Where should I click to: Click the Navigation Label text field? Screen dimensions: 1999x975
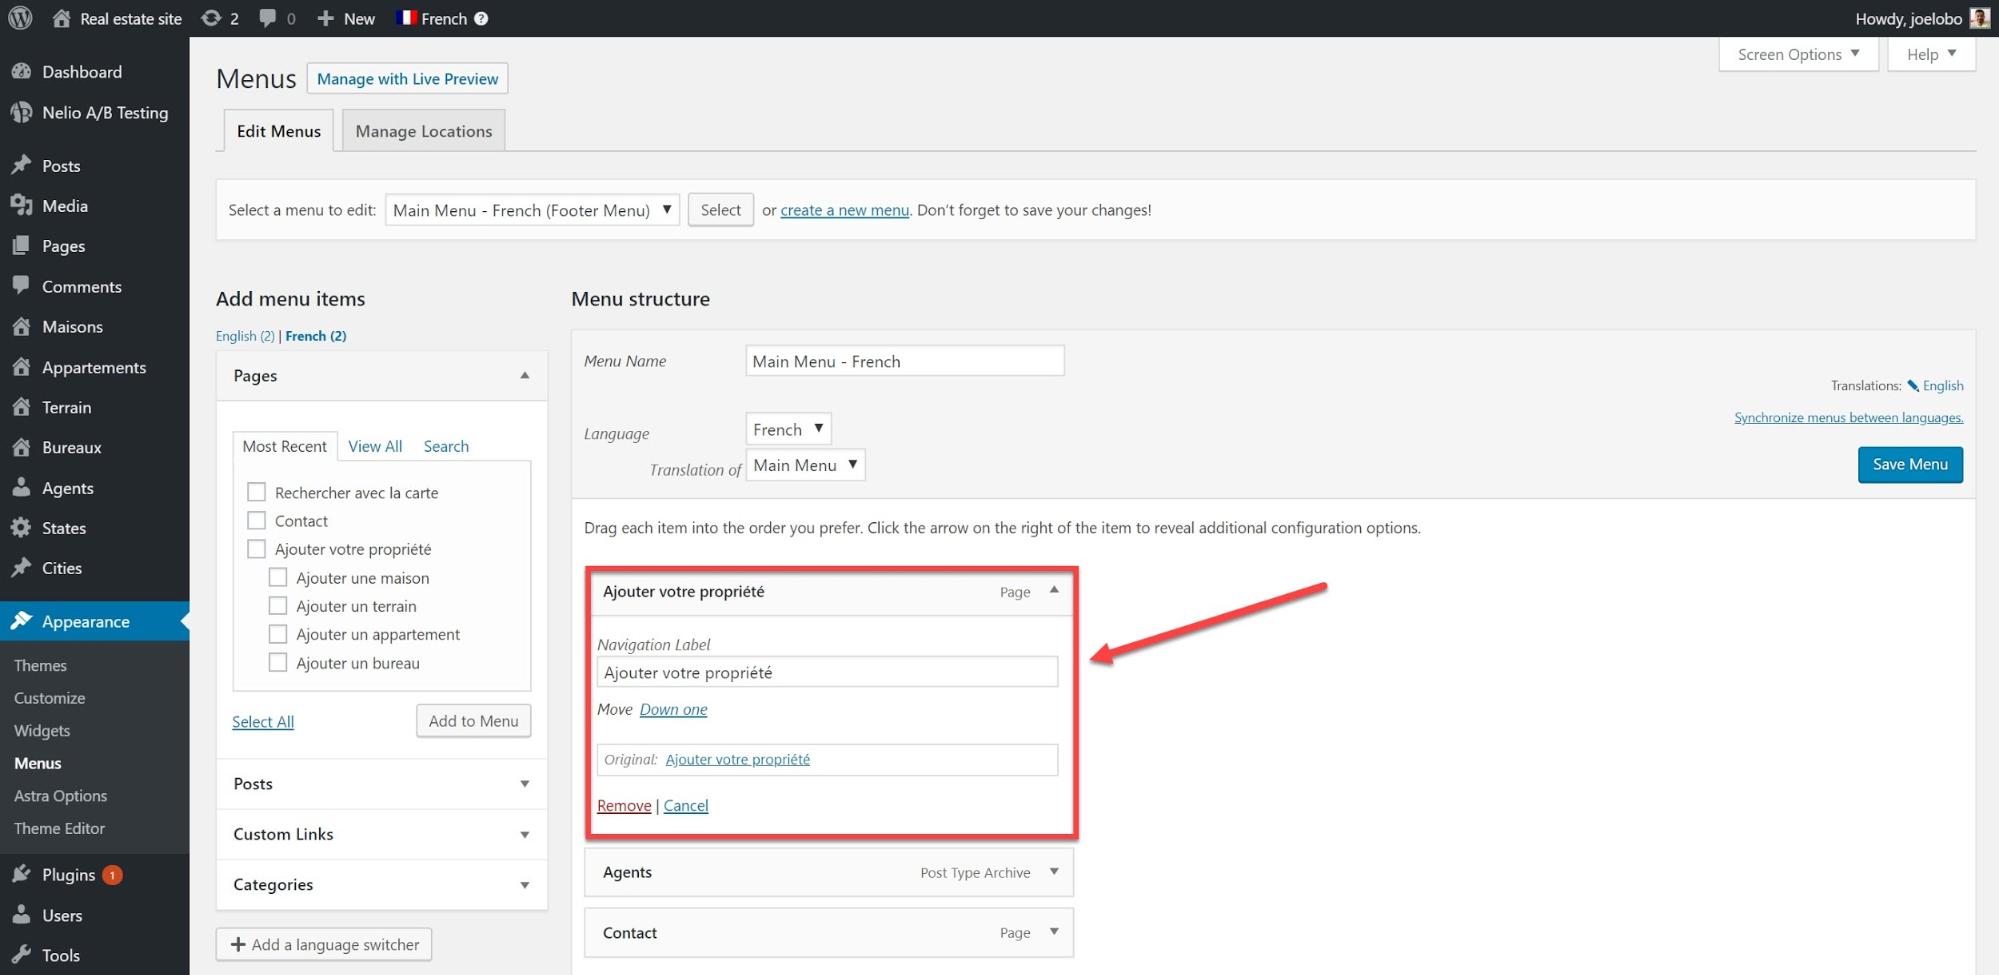[x=827, y=673]
